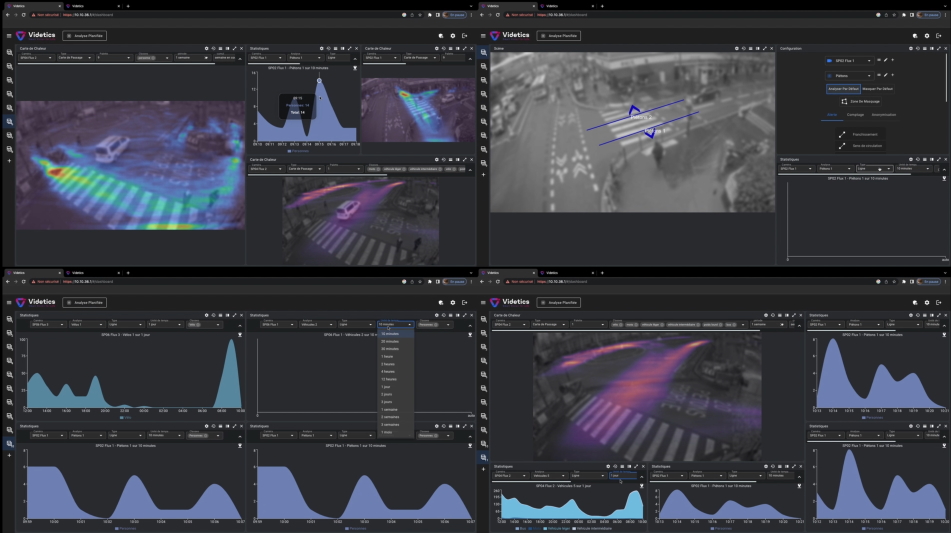Add new analysis with plus beside Piétons
The width and height of the screenshot is (951, 533).
[x=892, y=75]
